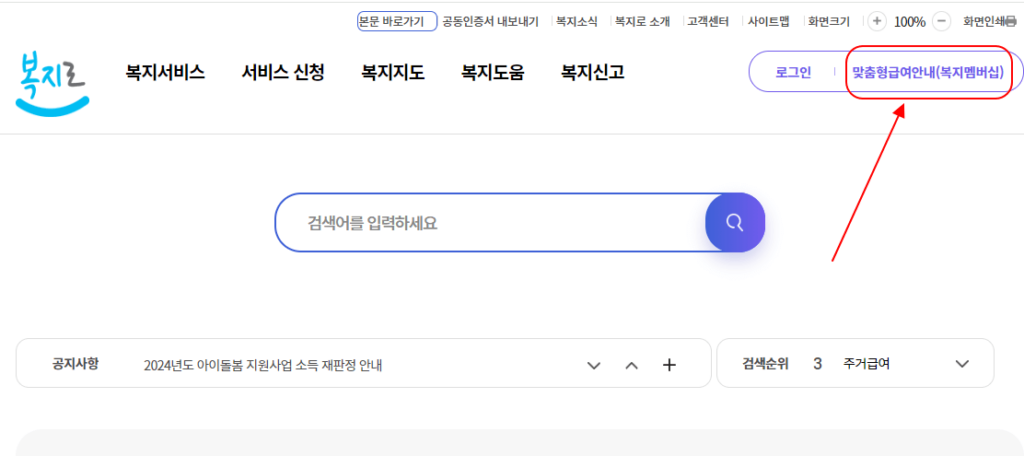
Task: Open the 서비스 신청 menu
Action: click(x=283, y=72)
